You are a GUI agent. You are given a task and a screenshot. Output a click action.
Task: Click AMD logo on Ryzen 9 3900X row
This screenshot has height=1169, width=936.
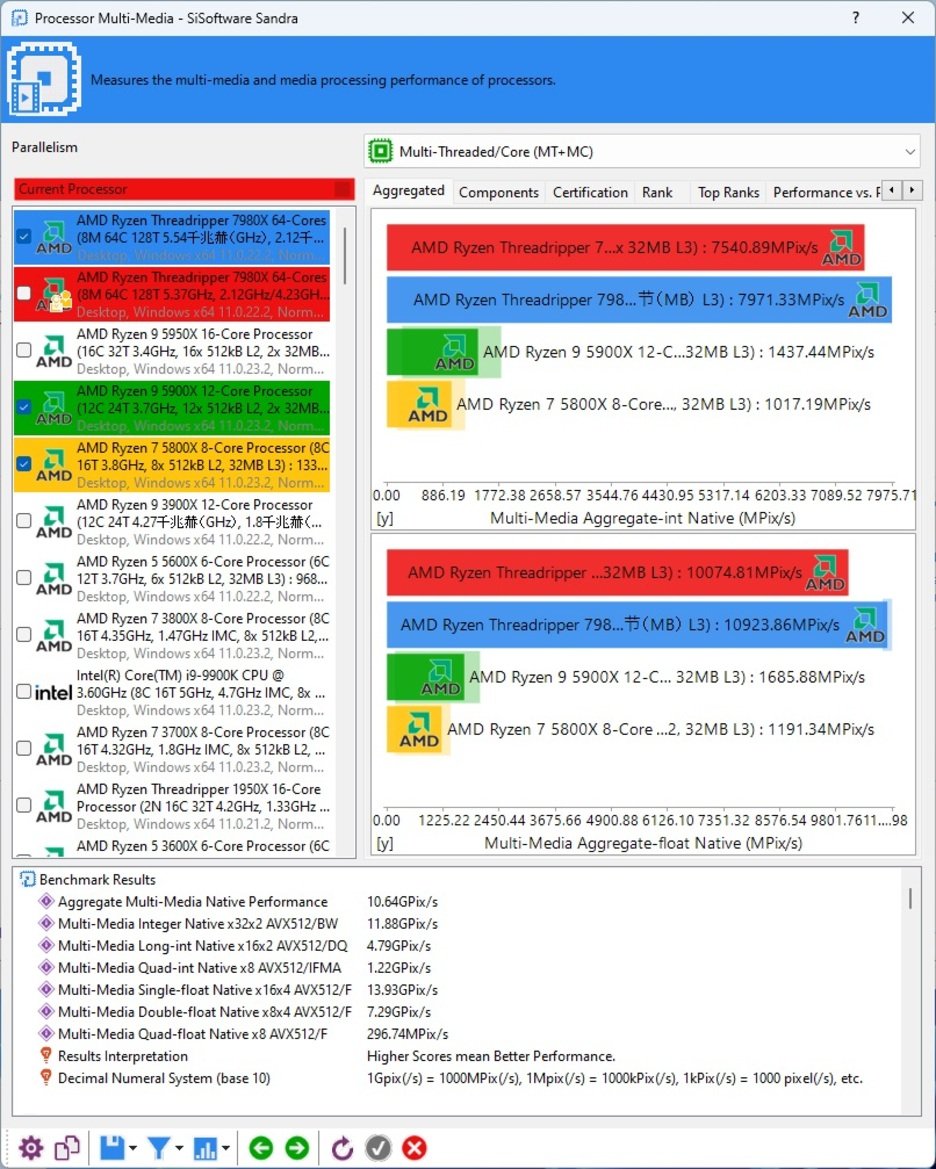tap(54, 522)
